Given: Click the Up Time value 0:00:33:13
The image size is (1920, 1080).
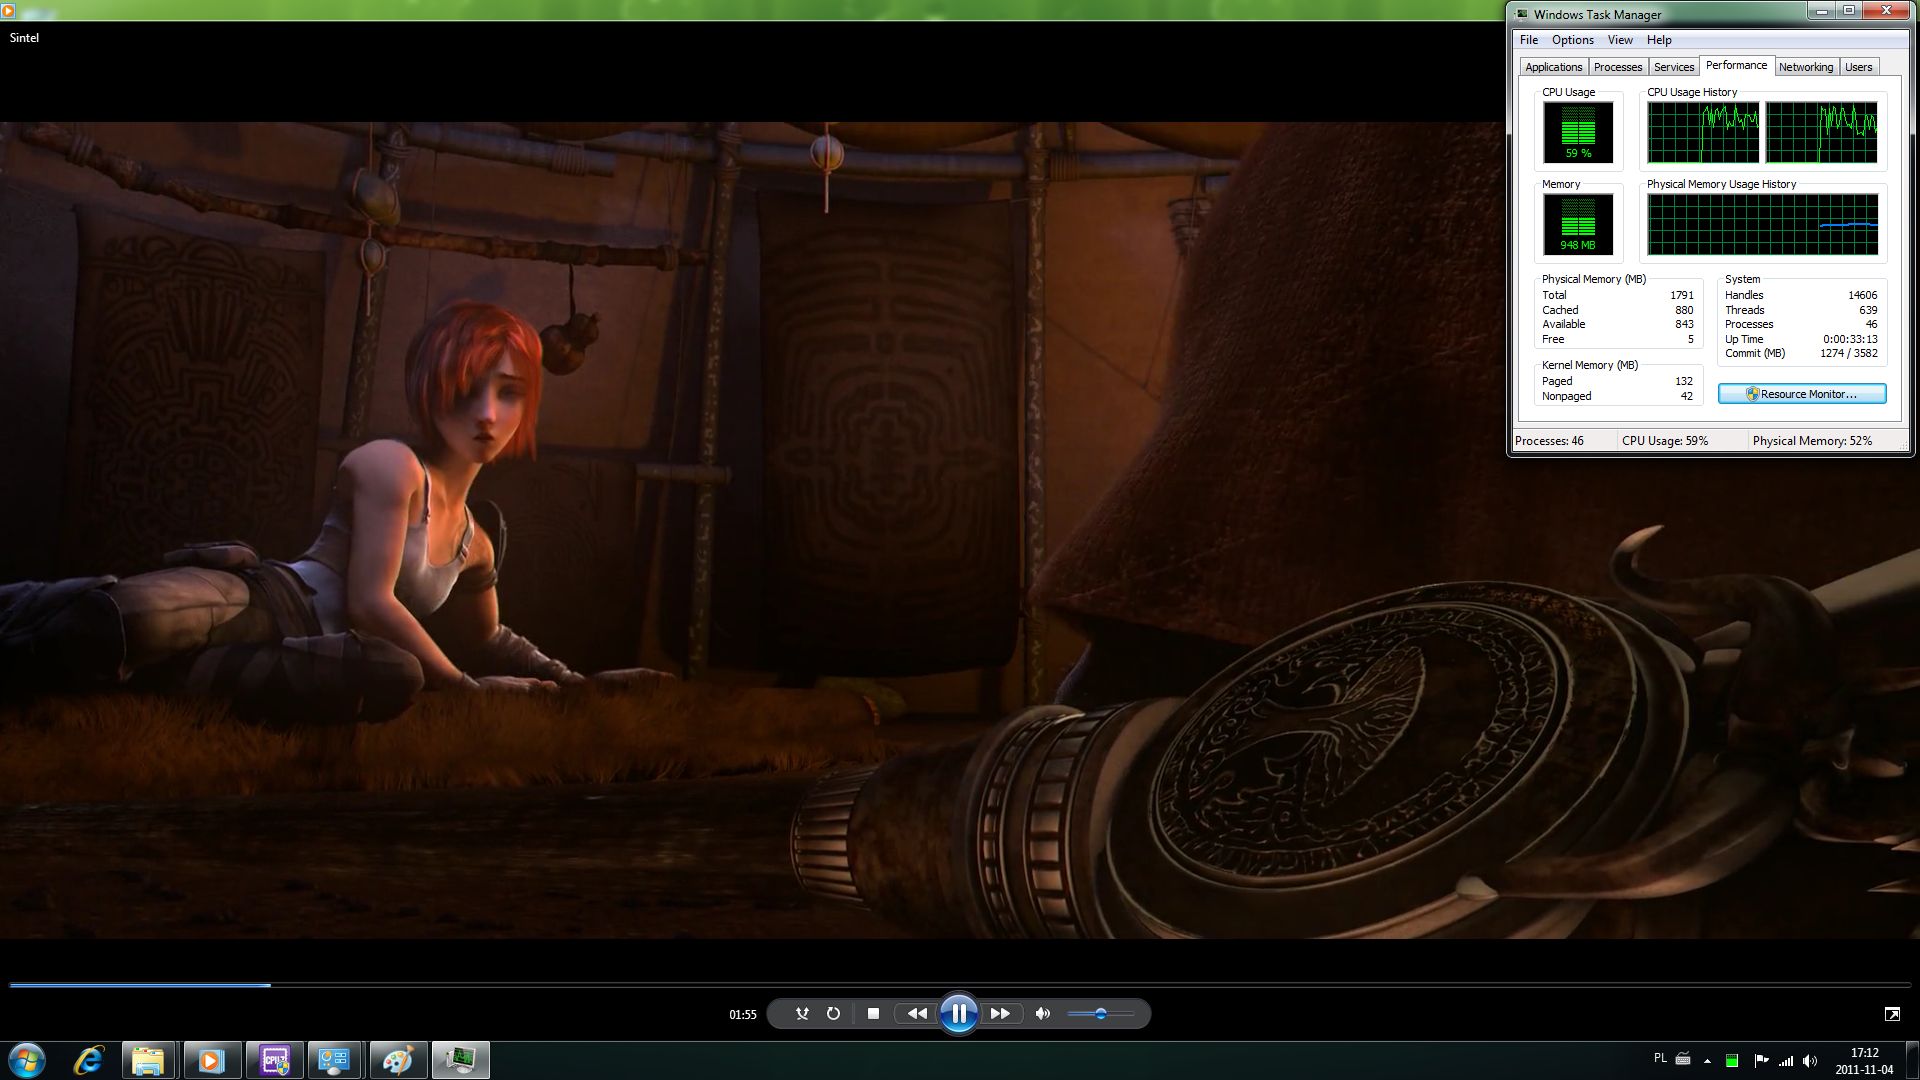Looking at the screenshot, I should [x=1850, y=339].
